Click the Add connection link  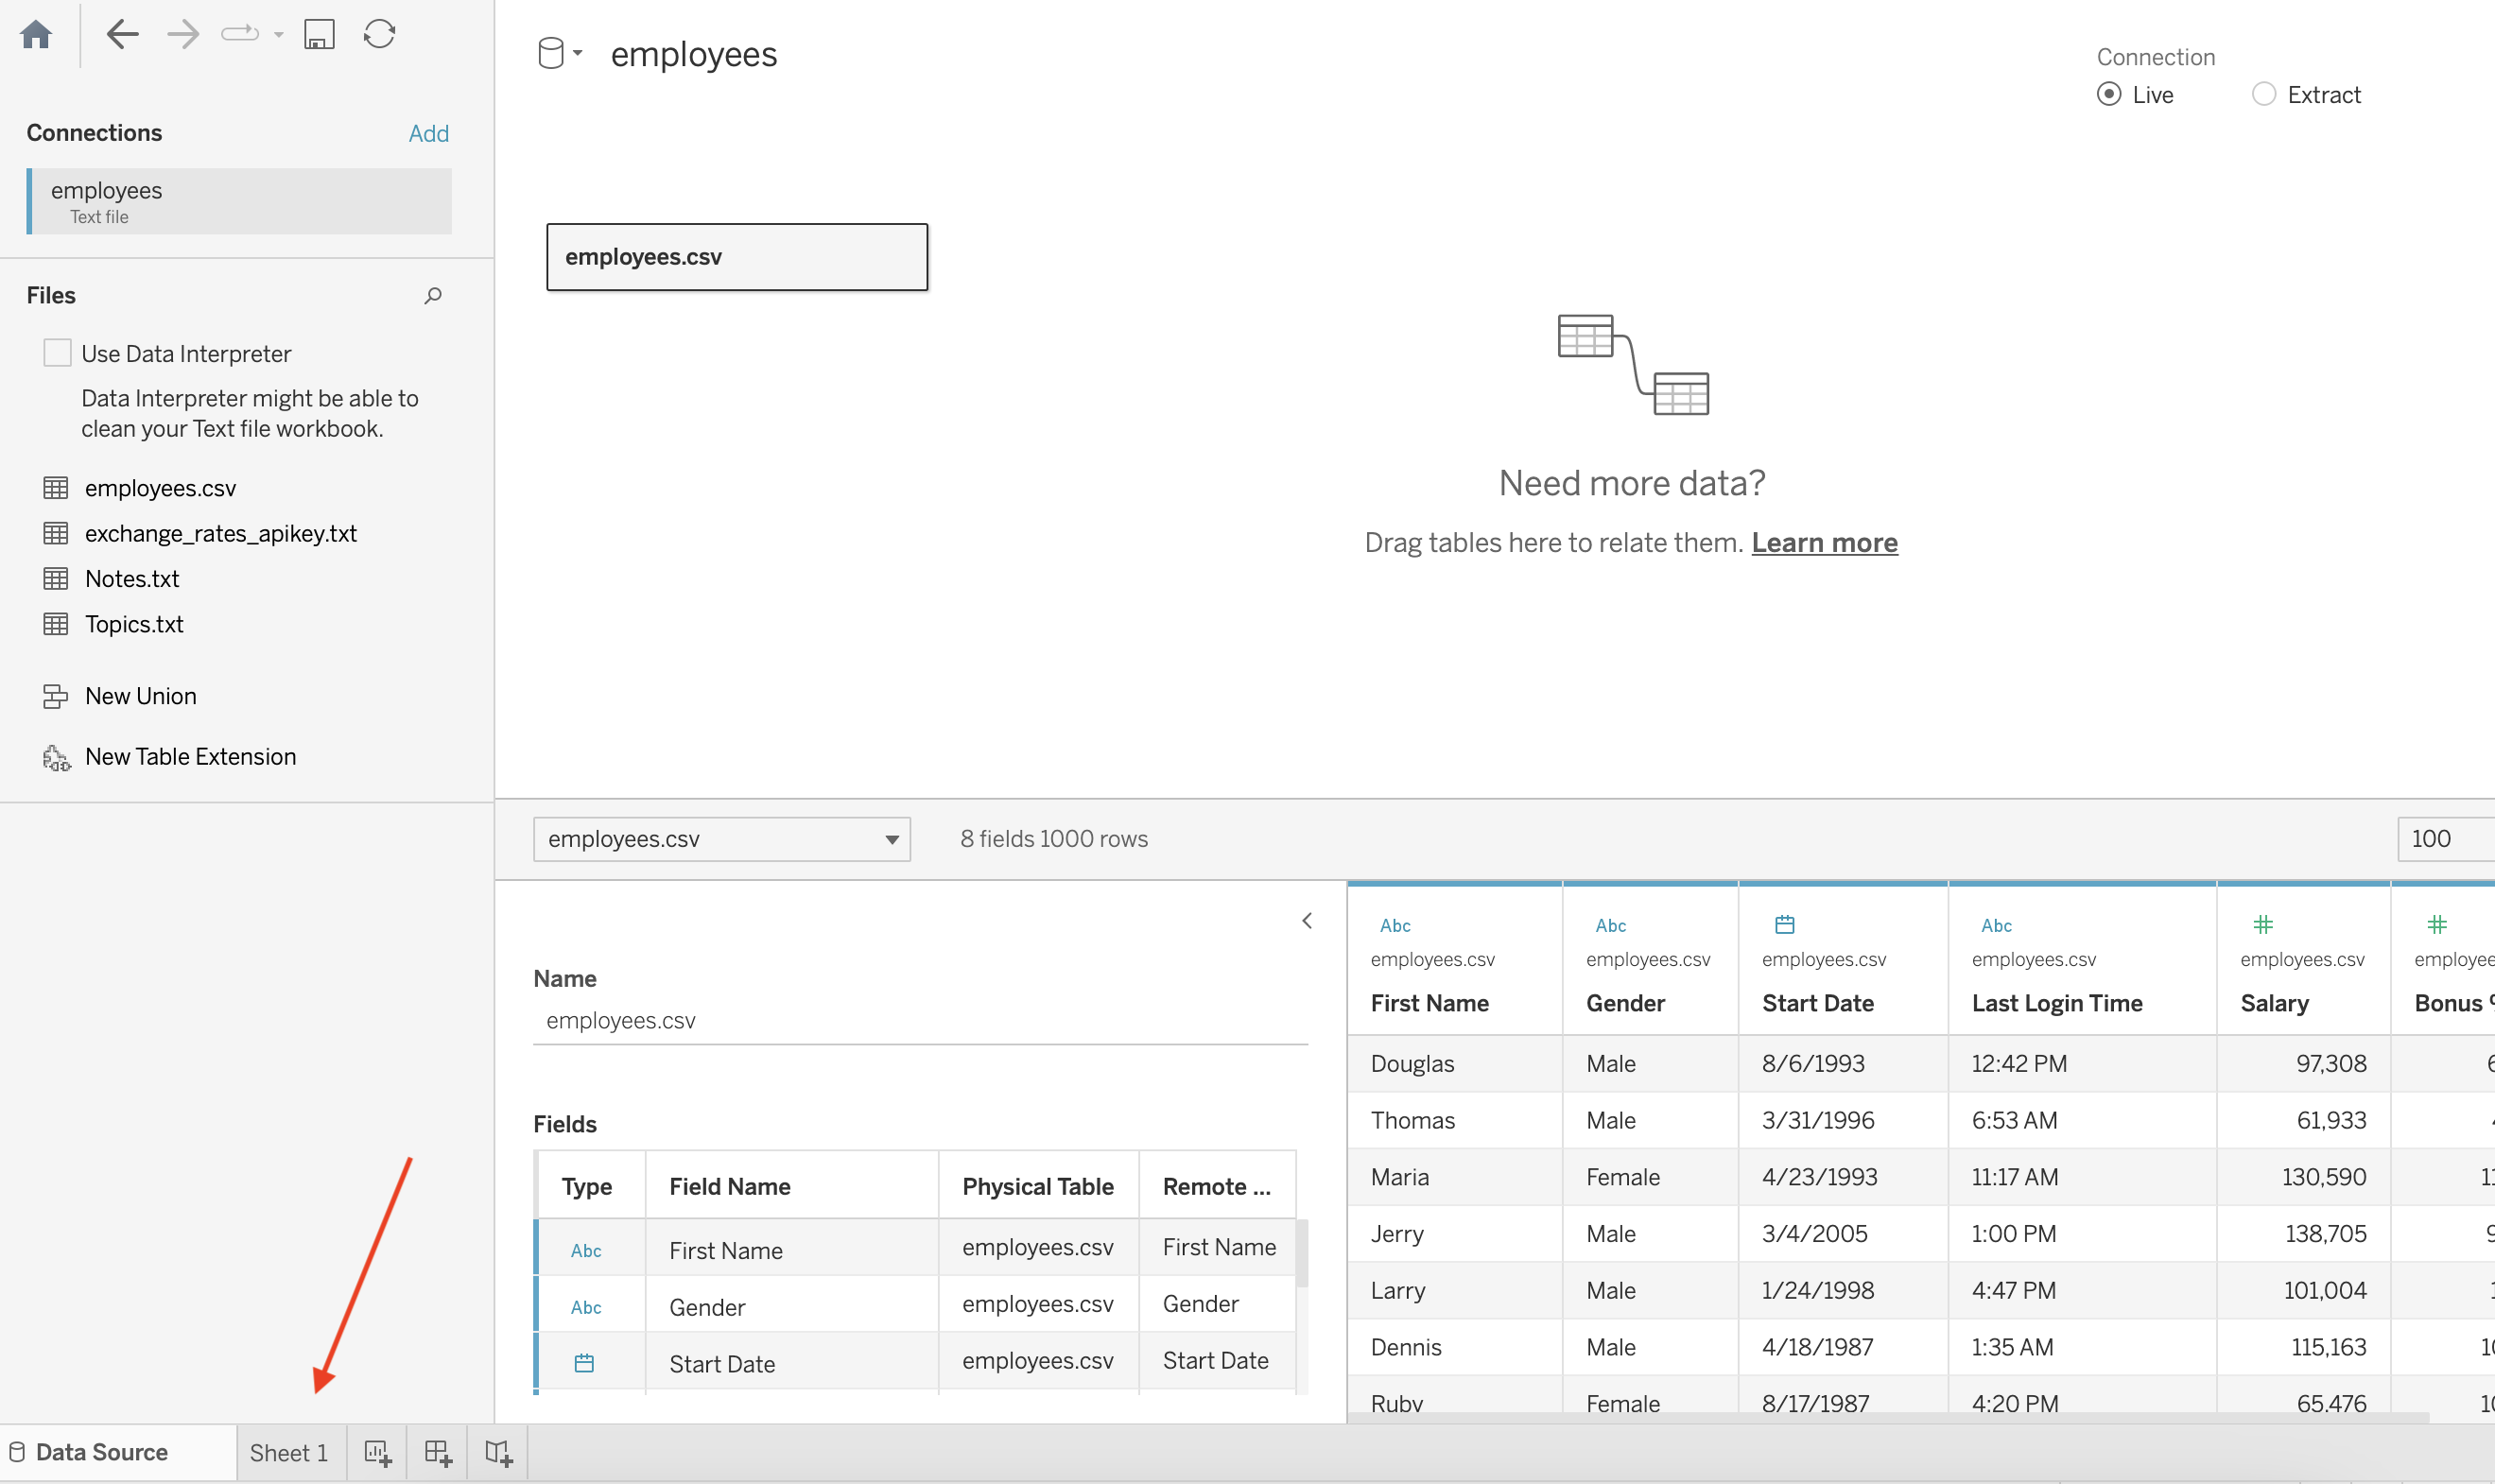(x=428, y=134)
